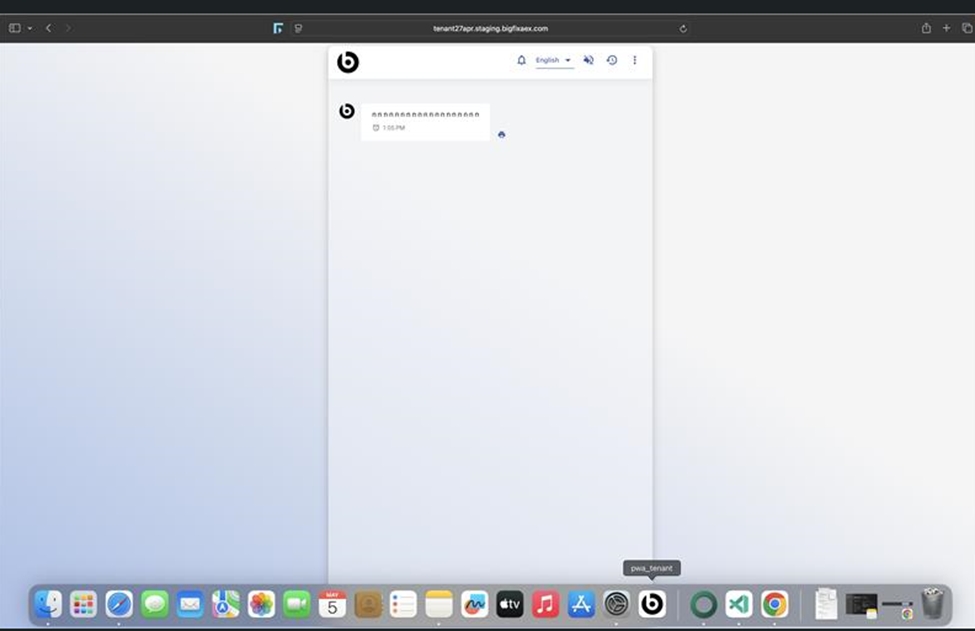Open the minimized Chrome window thumbnail in dock
Screen dimensions: 975x631
pos(897,607)
